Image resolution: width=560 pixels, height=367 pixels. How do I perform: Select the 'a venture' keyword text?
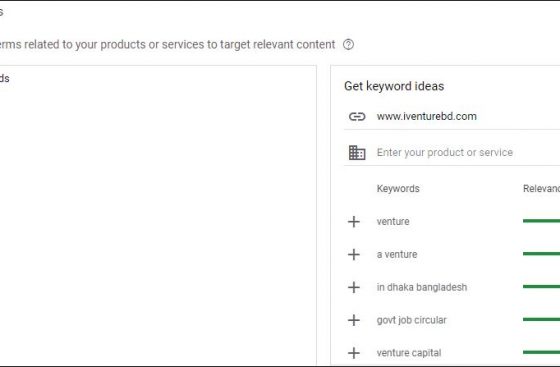[397, 255]
